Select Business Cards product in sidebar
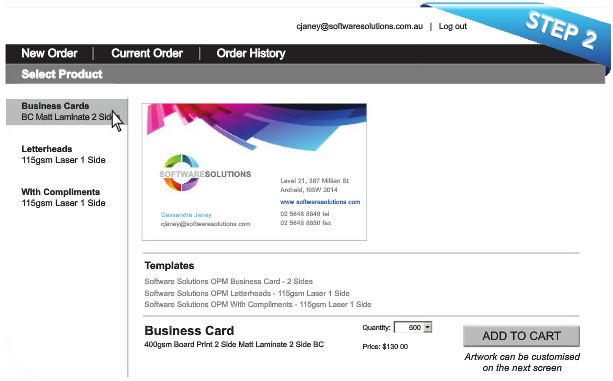The image size is (613, 381). pyautogui.click(x=66, y=112)
